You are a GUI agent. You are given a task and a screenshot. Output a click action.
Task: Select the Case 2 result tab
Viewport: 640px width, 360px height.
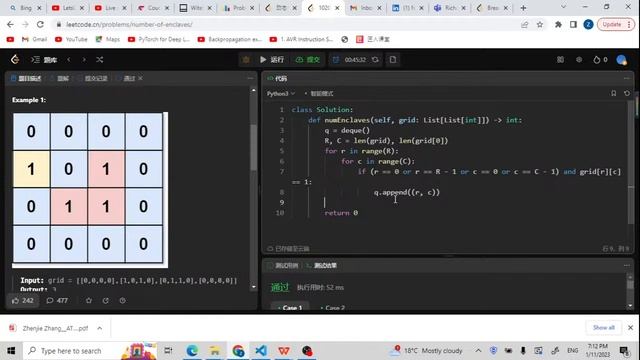pyautogui.click(x=333, y=308)
